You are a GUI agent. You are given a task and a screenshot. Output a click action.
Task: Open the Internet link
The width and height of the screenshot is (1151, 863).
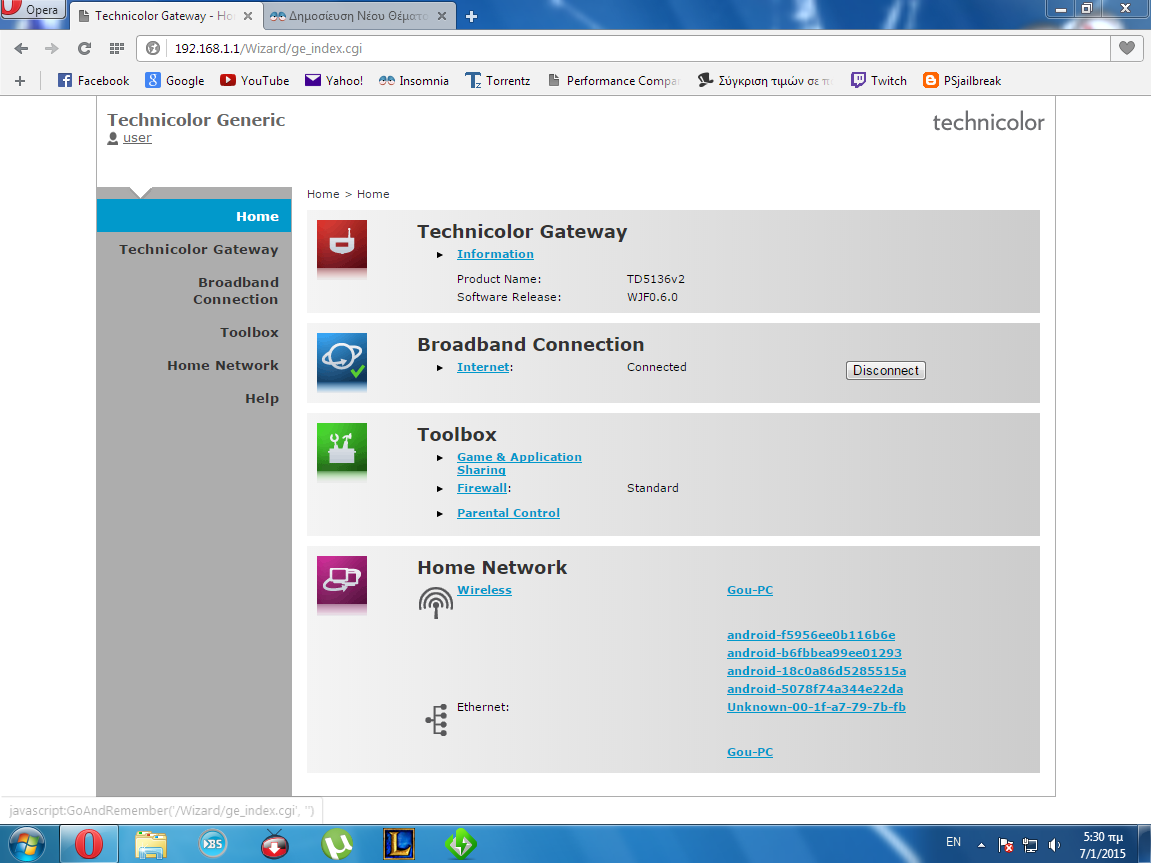point(482,367)
